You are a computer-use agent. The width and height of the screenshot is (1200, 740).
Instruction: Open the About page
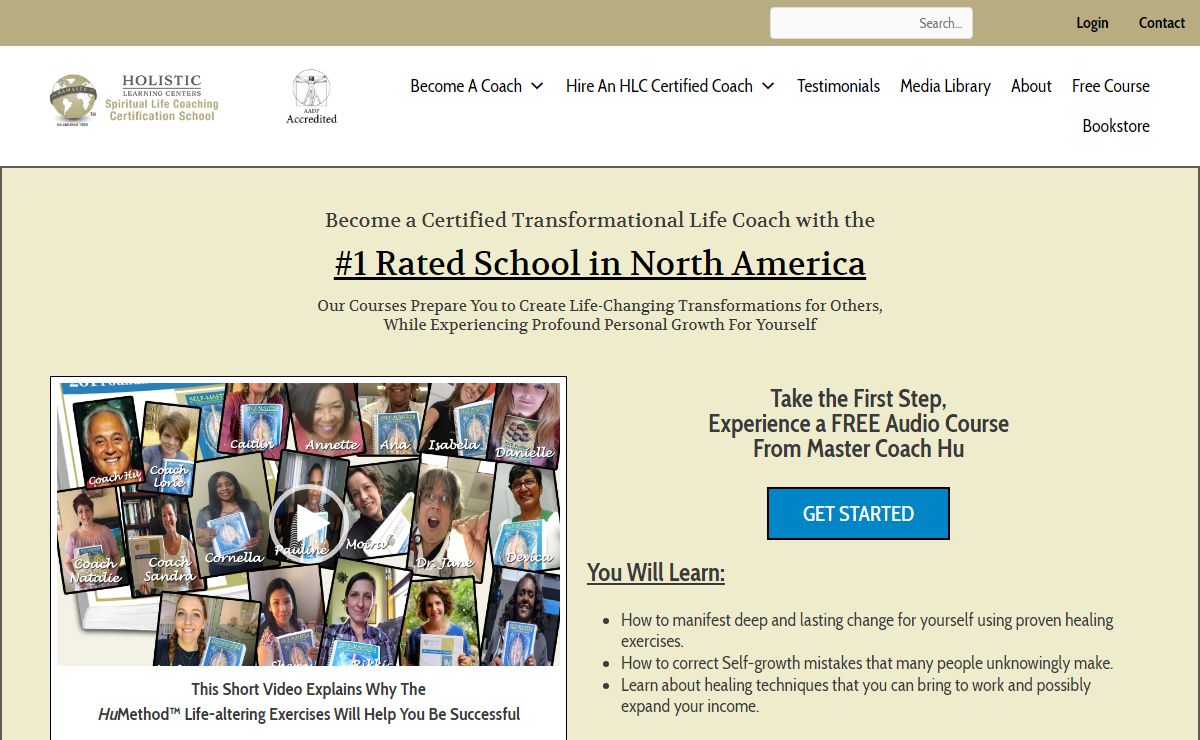1031,86
